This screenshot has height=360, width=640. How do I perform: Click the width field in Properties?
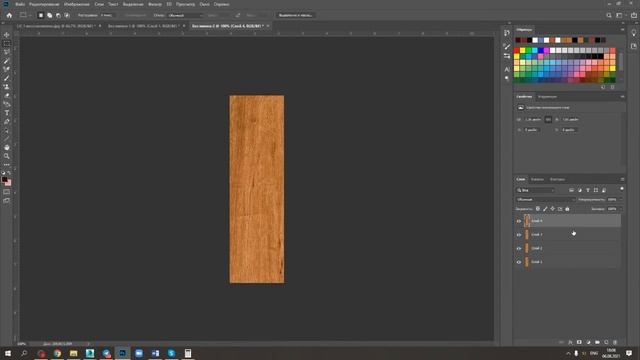pos(533,120)
